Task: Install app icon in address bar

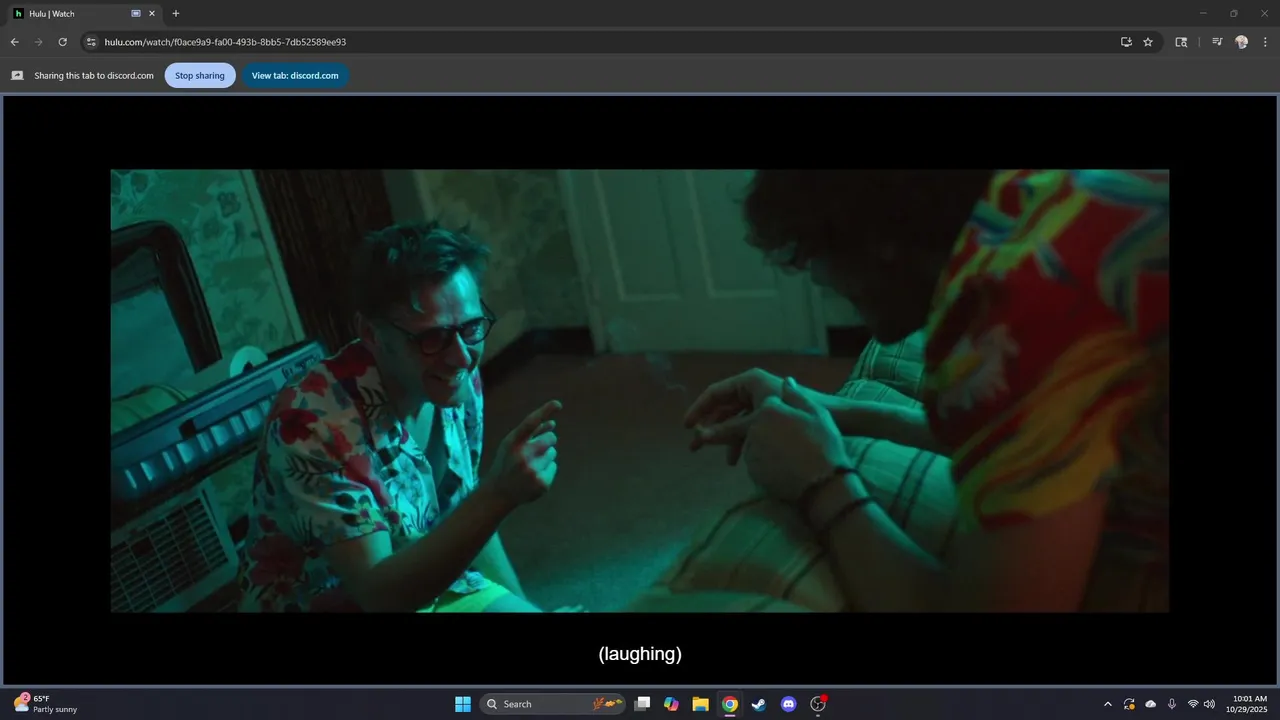Action: click(x=1126, y=42)
